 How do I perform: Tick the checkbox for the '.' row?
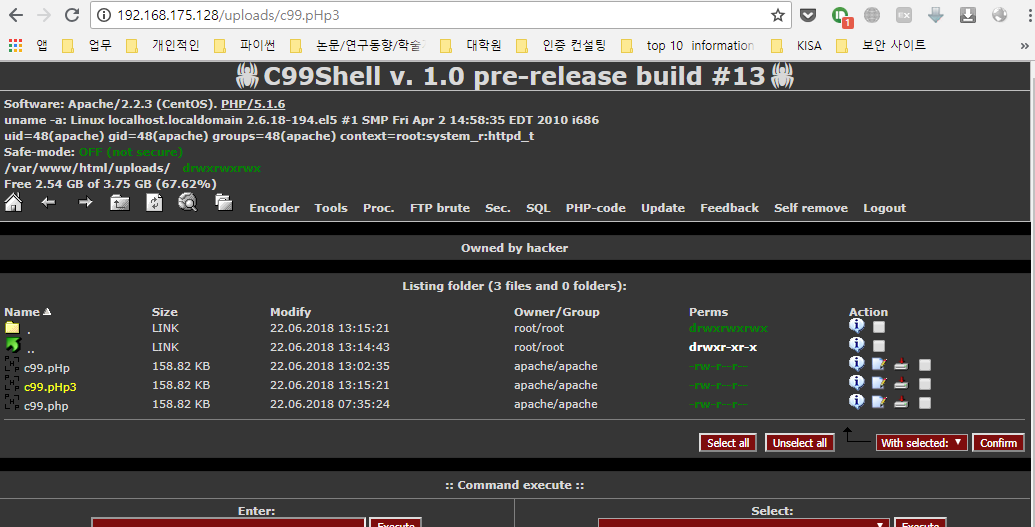879,327
